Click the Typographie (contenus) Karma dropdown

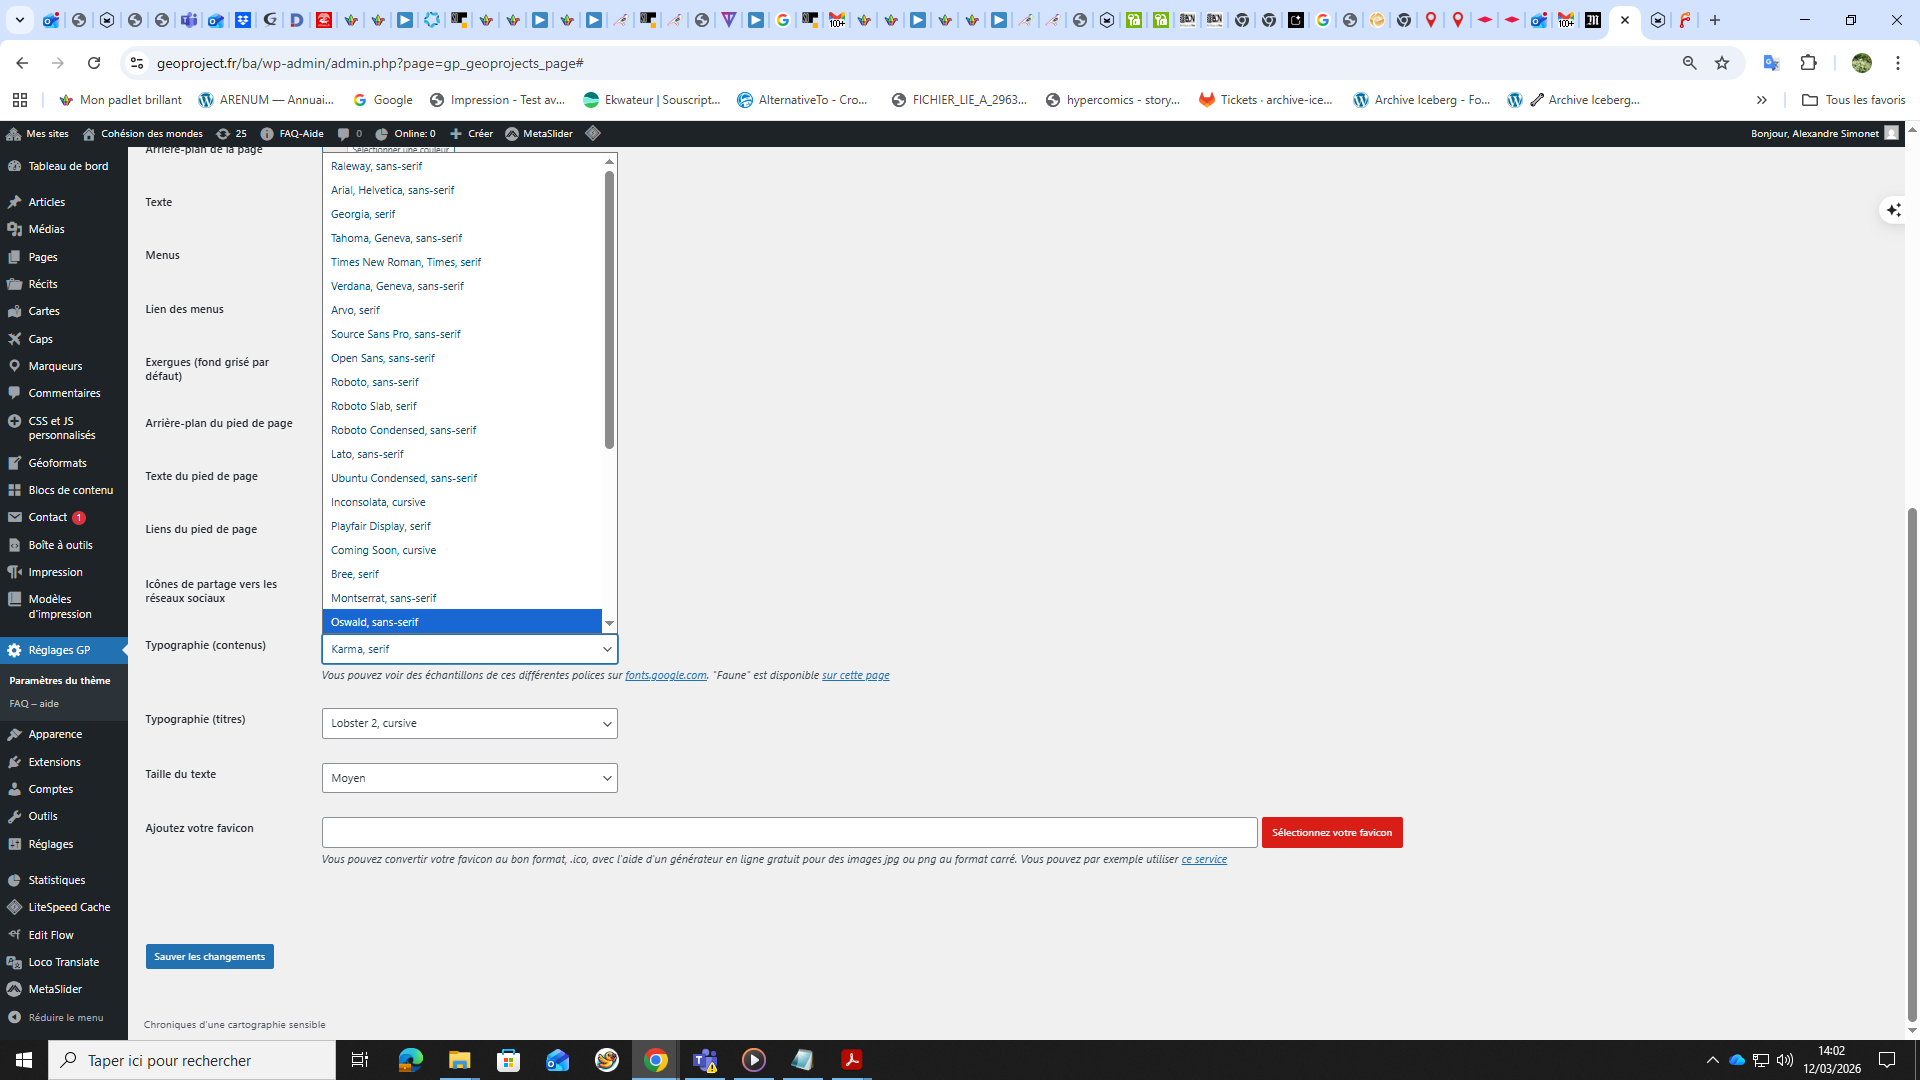pyautogui.click(x=469, y=649)
